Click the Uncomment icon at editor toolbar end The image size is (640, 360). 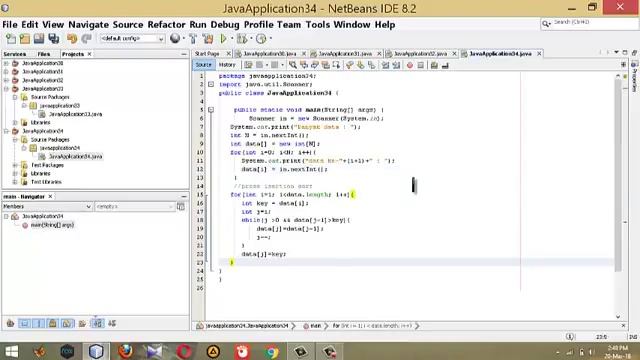point(445,65)
